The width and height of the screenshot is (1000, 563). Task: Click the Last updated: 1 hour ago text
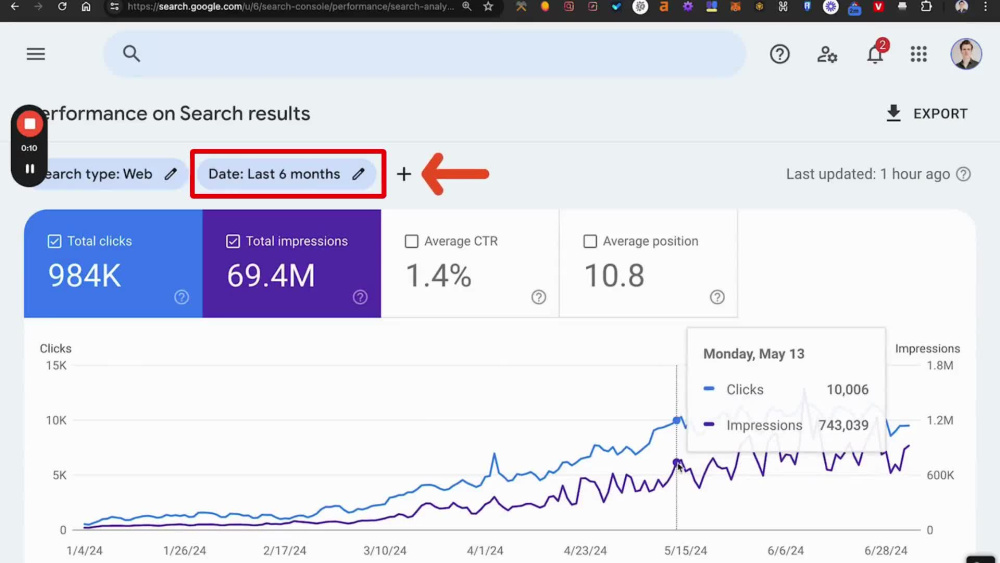pos(868,174)
